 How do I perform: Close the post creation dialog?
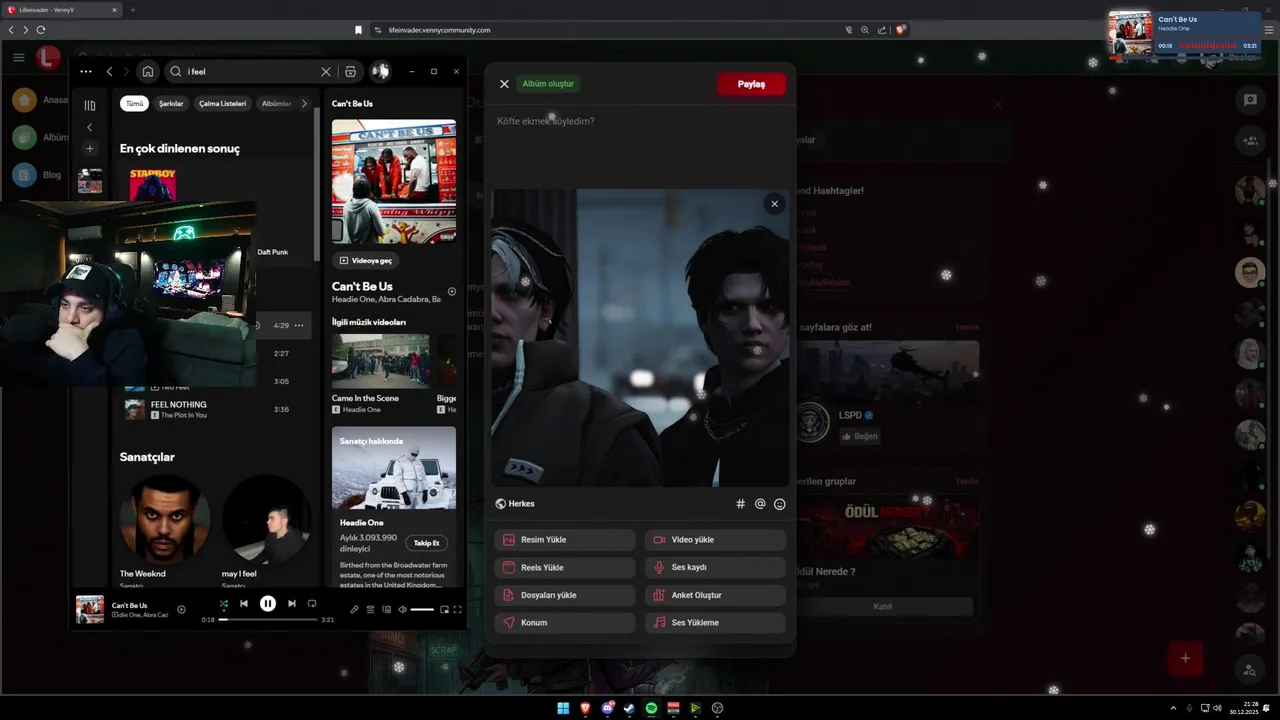504,84
